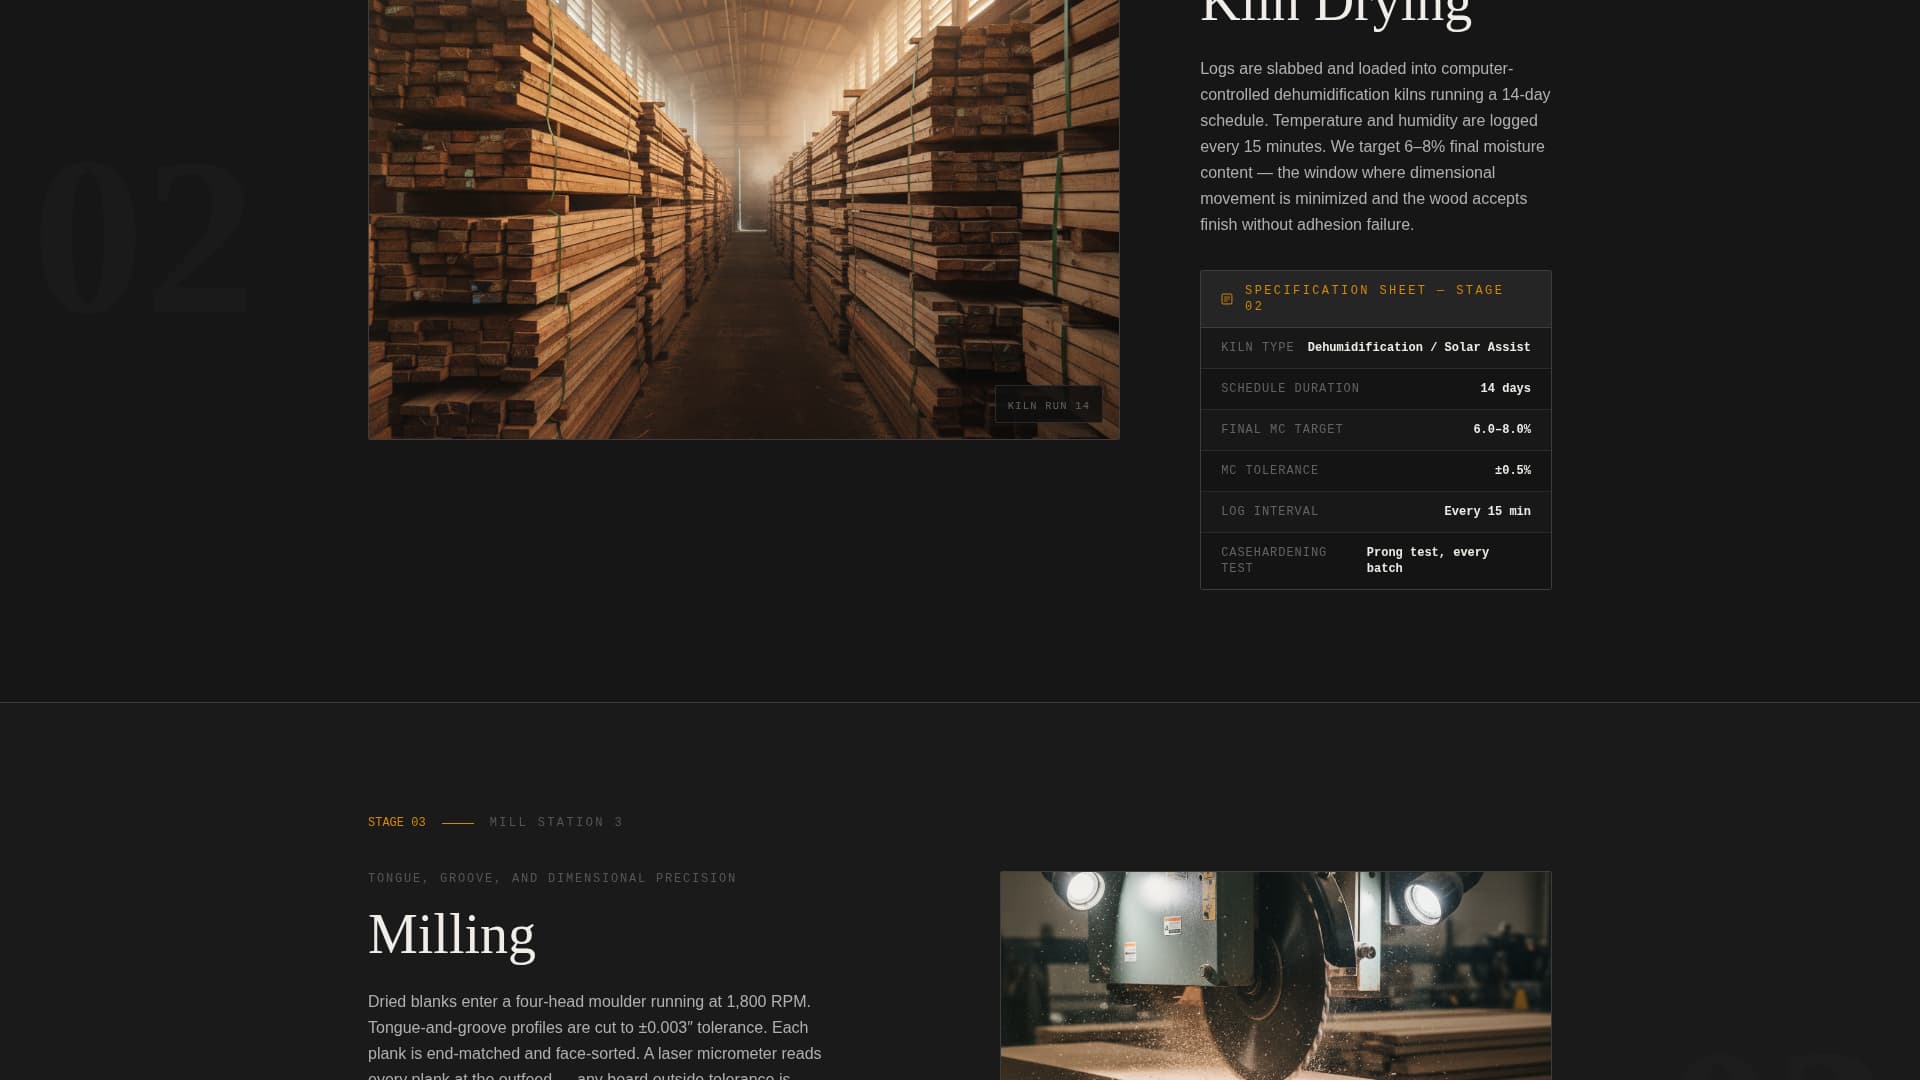1920x1080 pixels.
Task: Toggle the Dehumidification / Solar Assist value
Action: pyautogui.click(x=1419, y=347)
